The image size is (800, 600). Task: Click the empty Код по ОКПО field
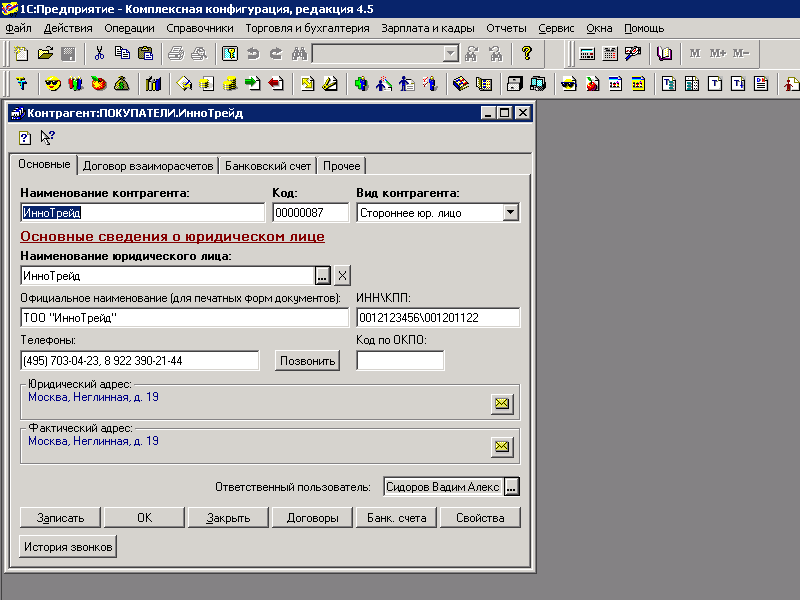[x=400, y=361]
